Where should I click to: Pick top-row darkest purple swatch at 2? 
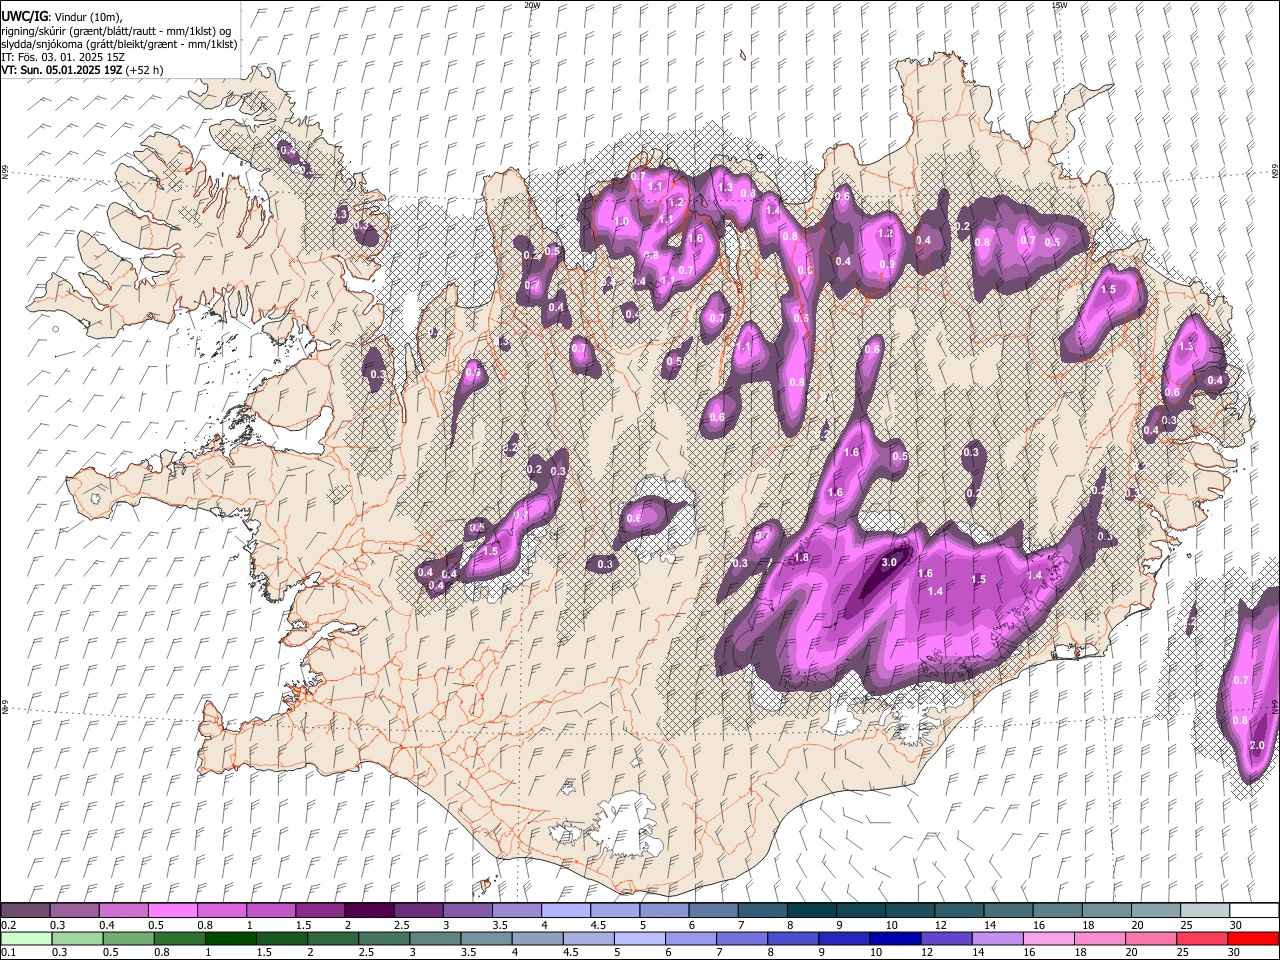pyautogui.click(x=368, y=911)
